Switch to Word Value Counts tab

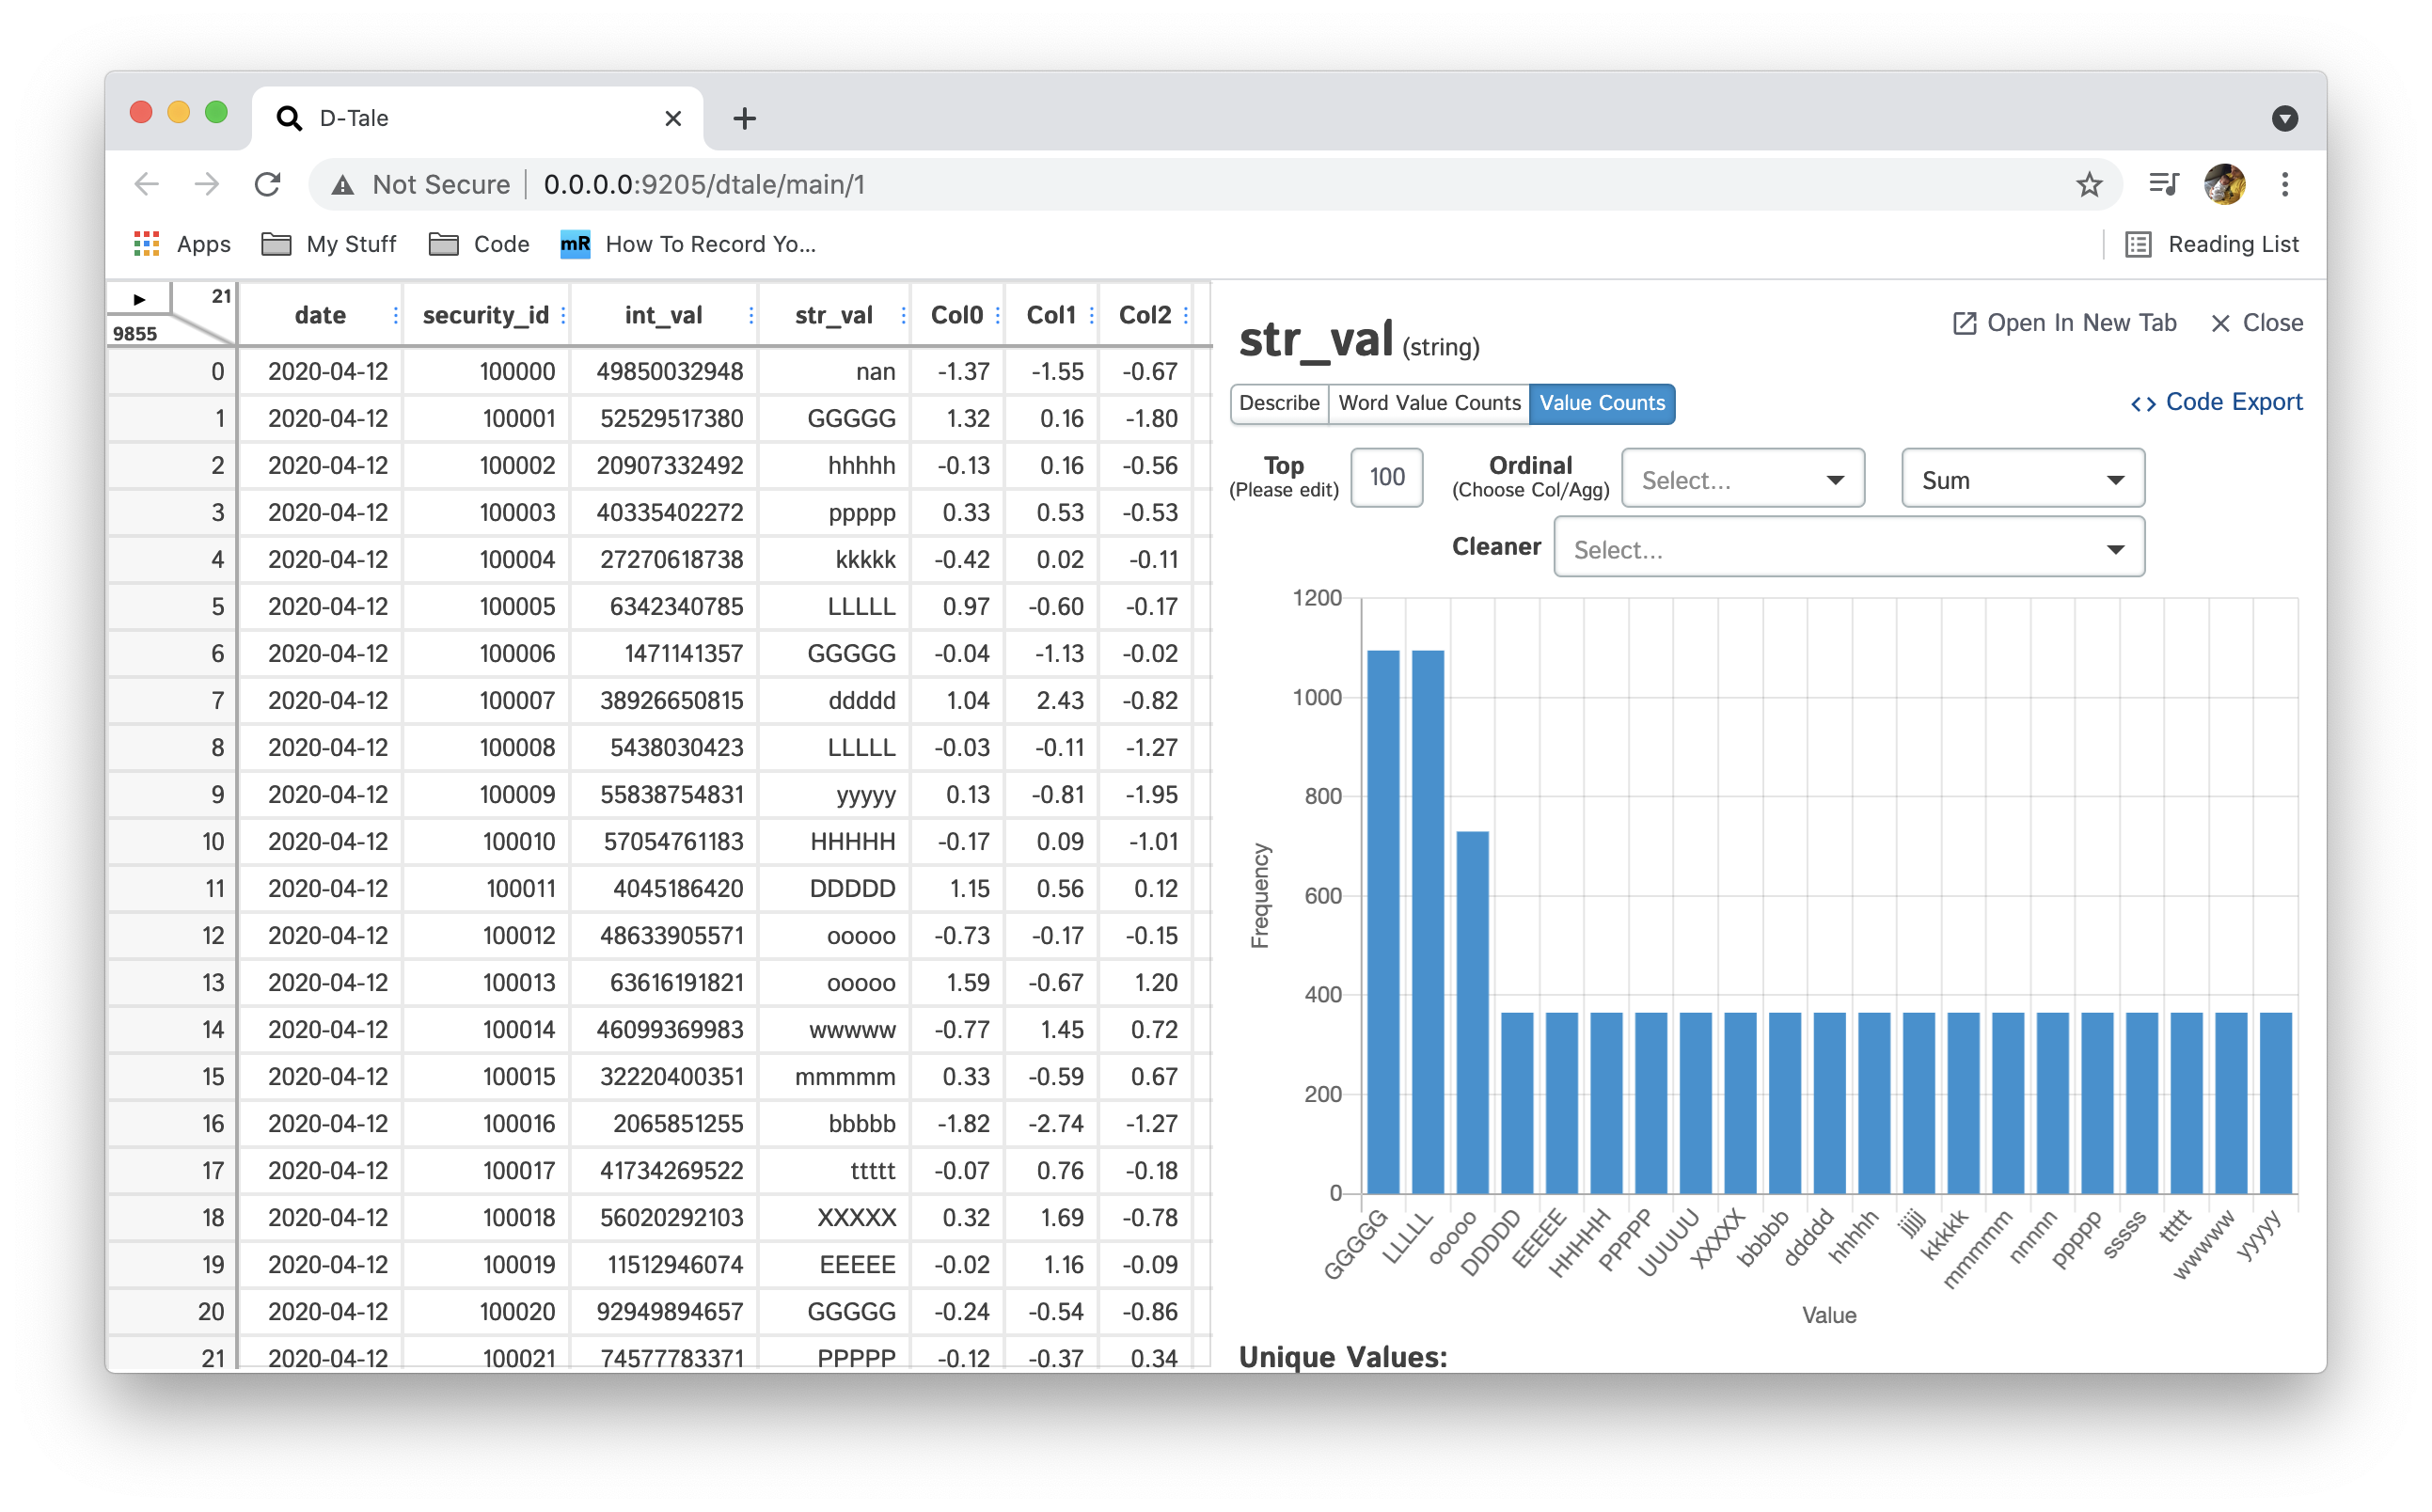pyautogui.click(x=1429, y=403)
